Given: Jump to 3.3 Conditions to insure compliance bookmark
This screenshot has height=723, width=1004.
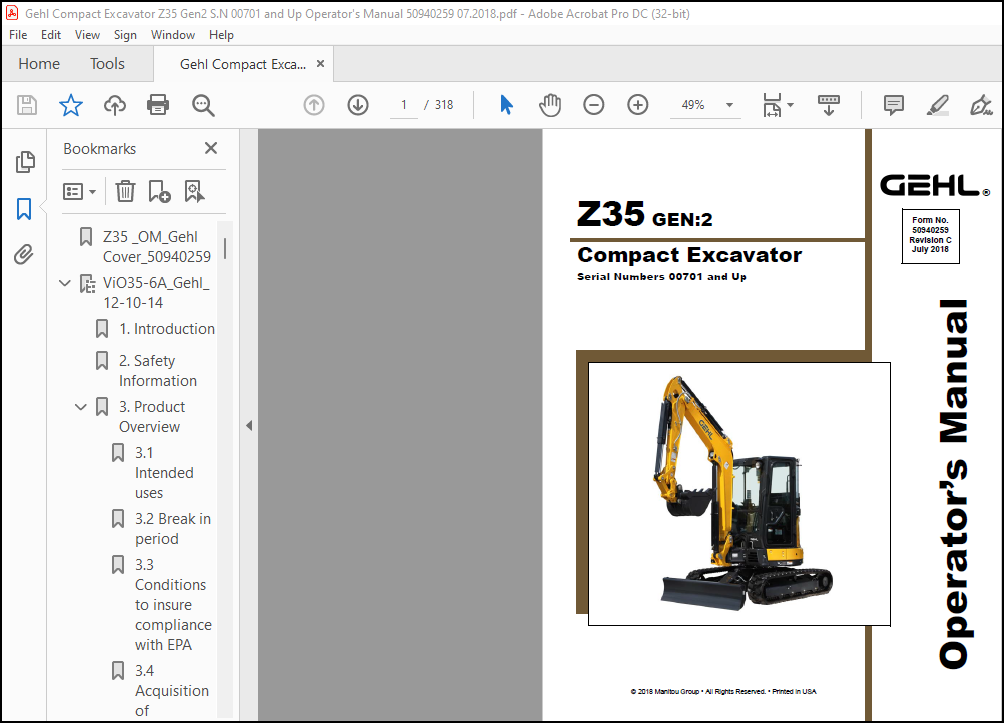Looking at the screenshot, I should tap(173, 605).
